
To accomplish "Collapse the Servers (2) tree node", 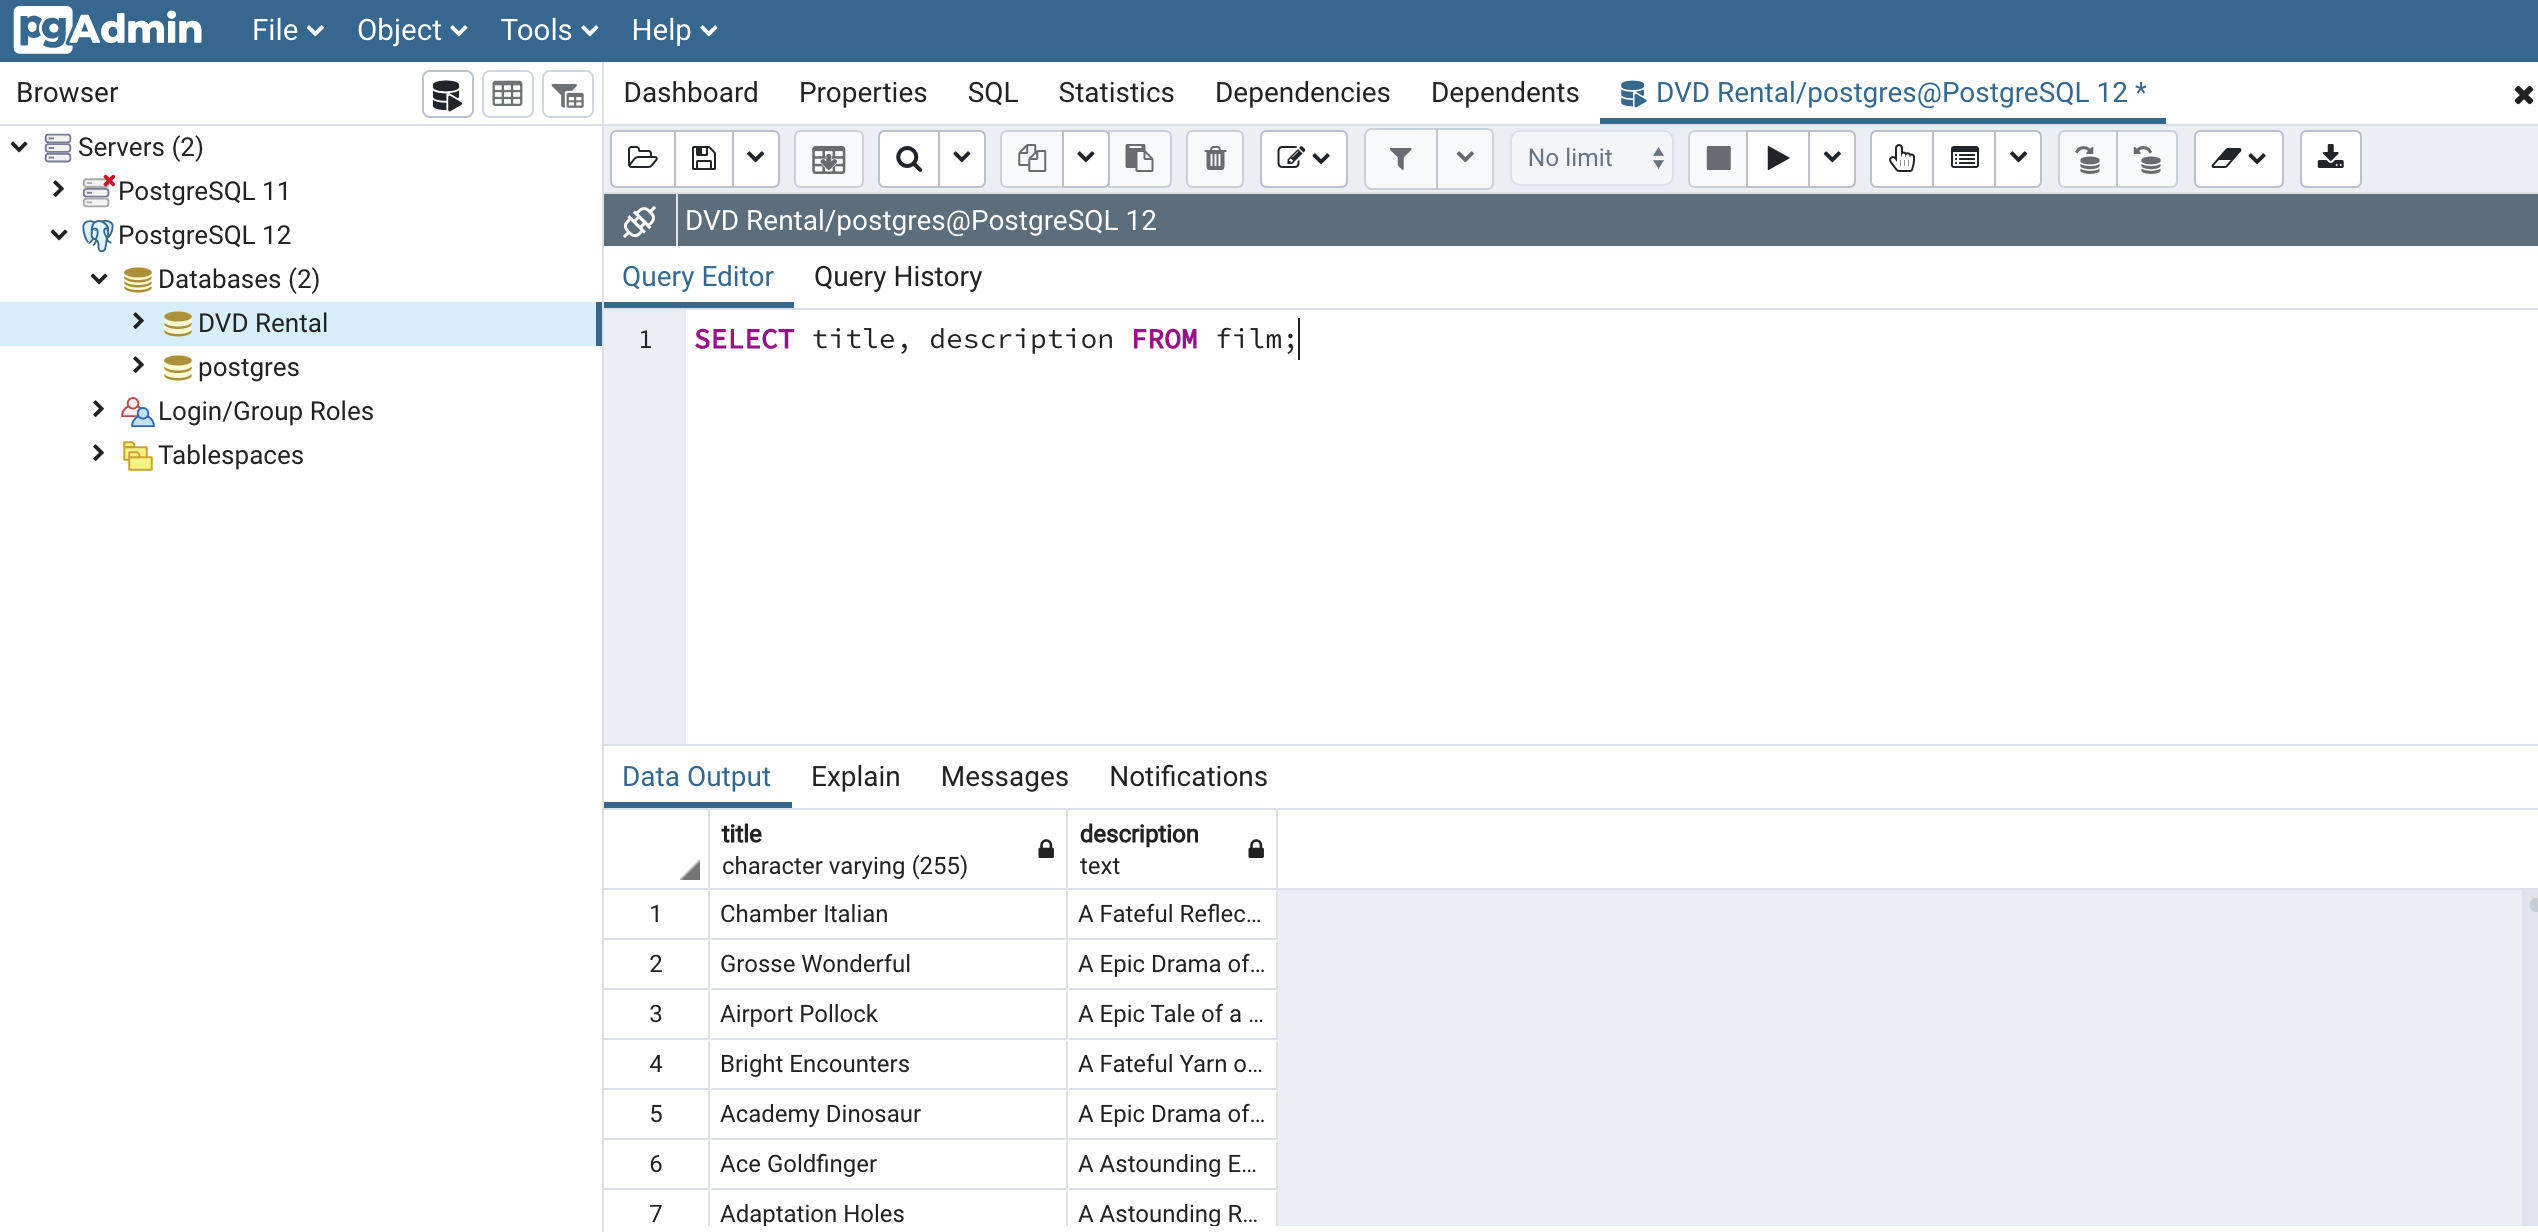I will click(19, 147).
